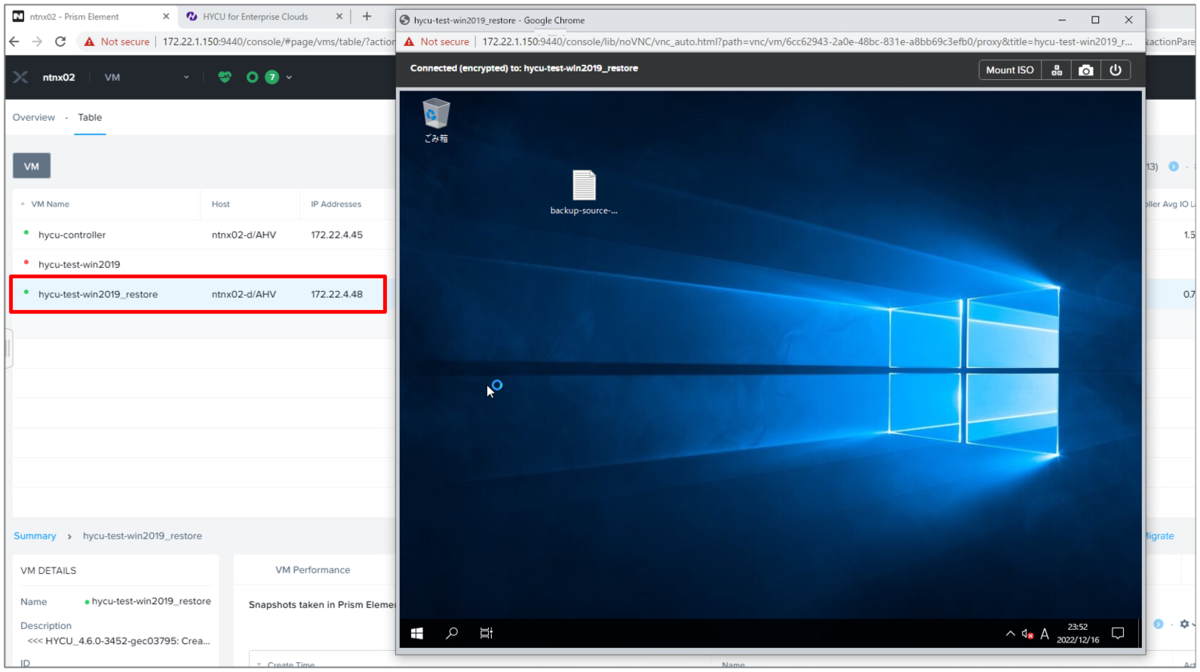
Task: Click Not secure warning in Prism window
Action: [117, 42]
